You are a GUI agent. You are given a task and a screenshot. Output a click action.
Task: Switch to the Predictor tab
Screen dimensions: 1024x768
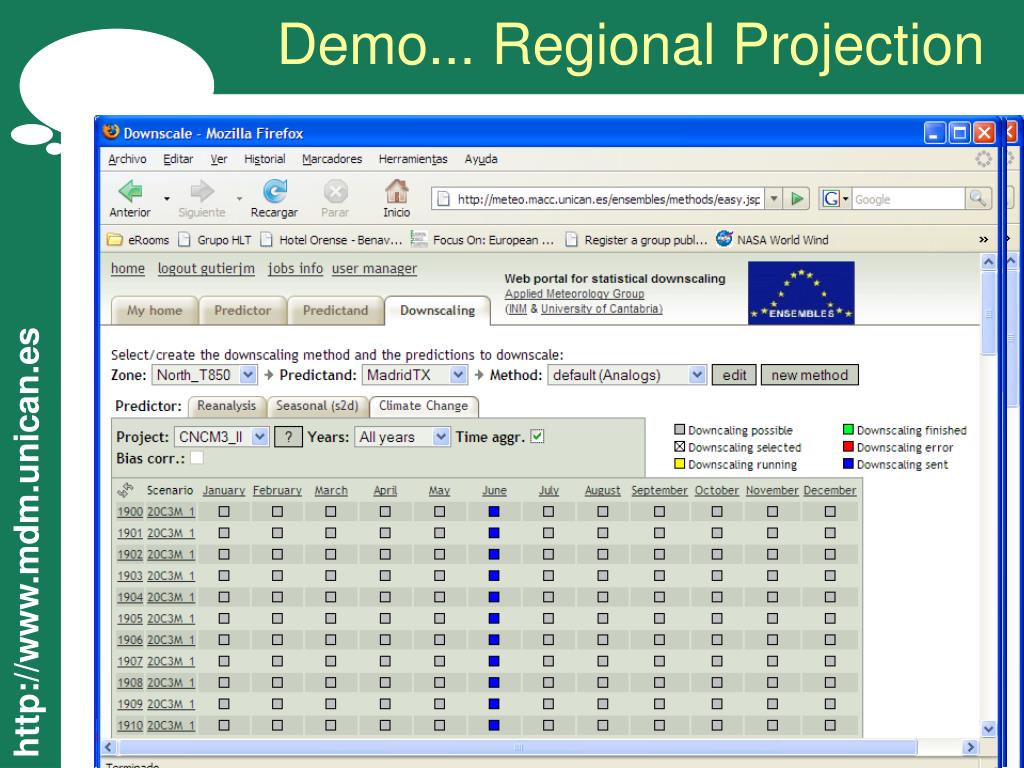click(x=242, y=310)
